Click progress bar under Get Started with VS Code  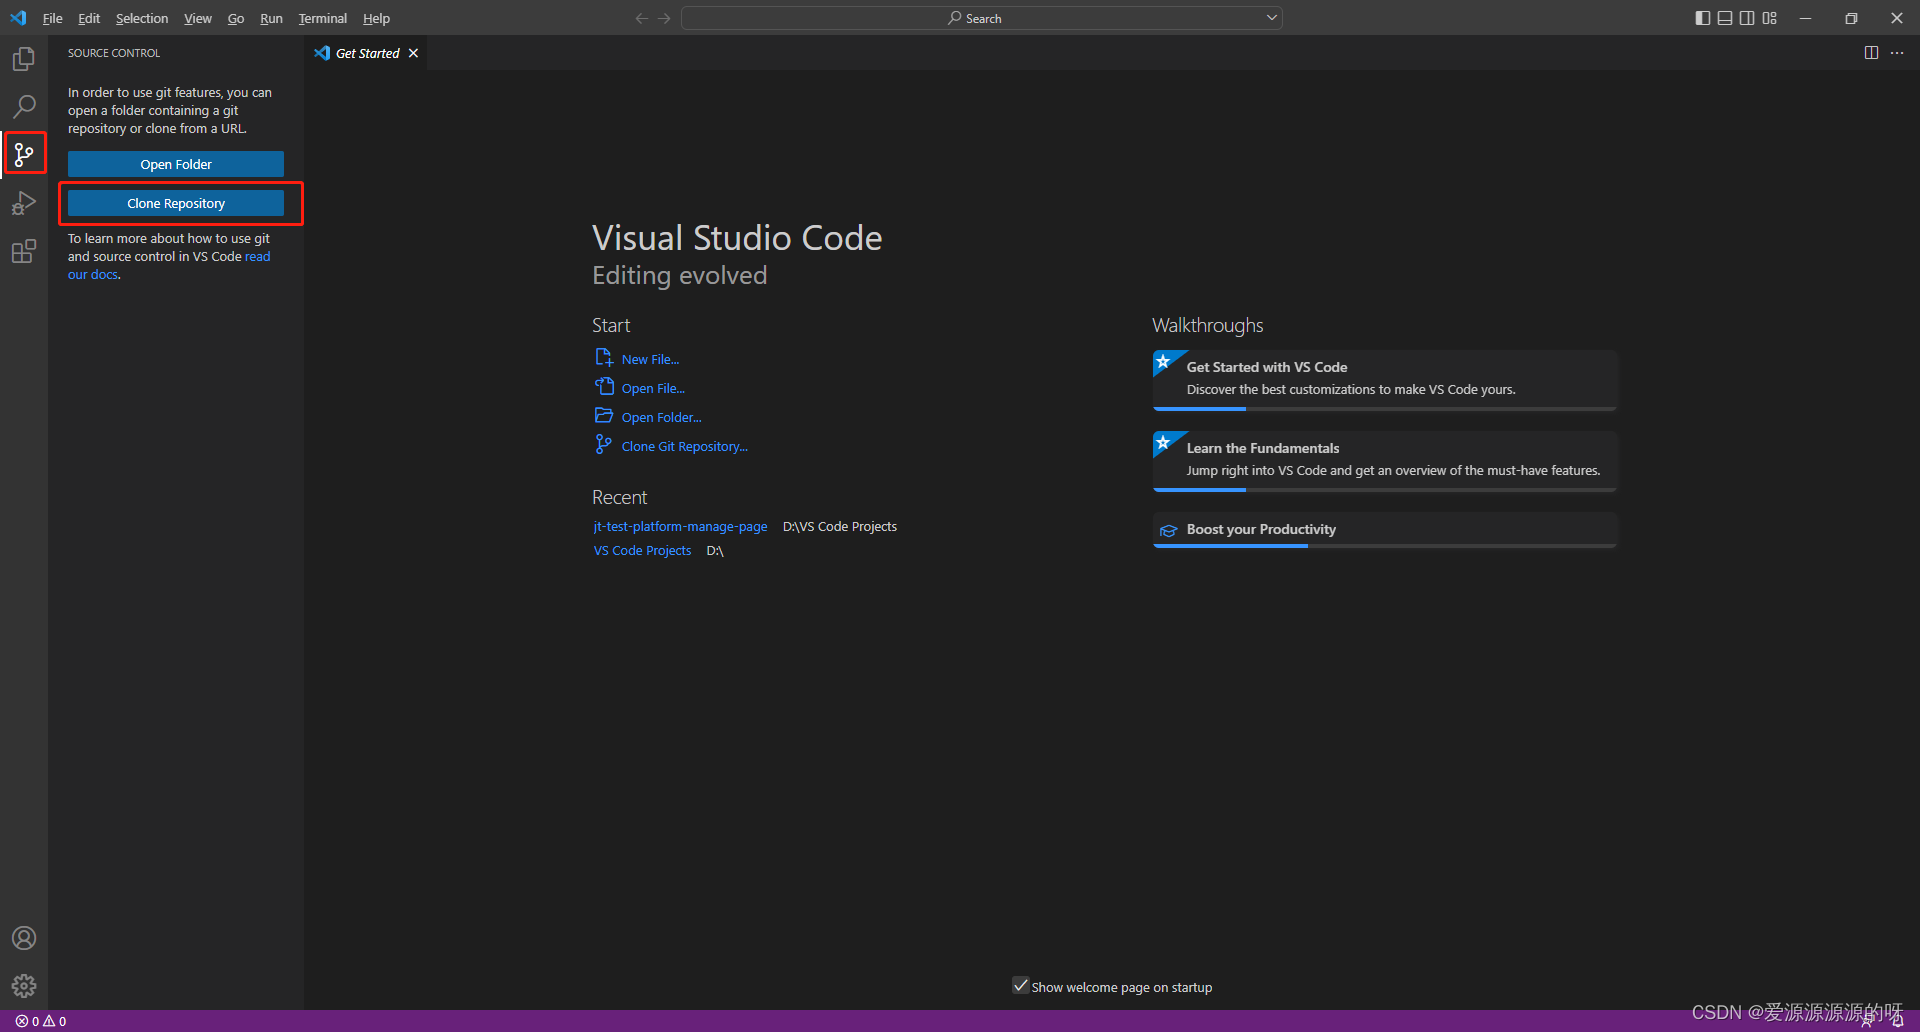(1385, 408)
